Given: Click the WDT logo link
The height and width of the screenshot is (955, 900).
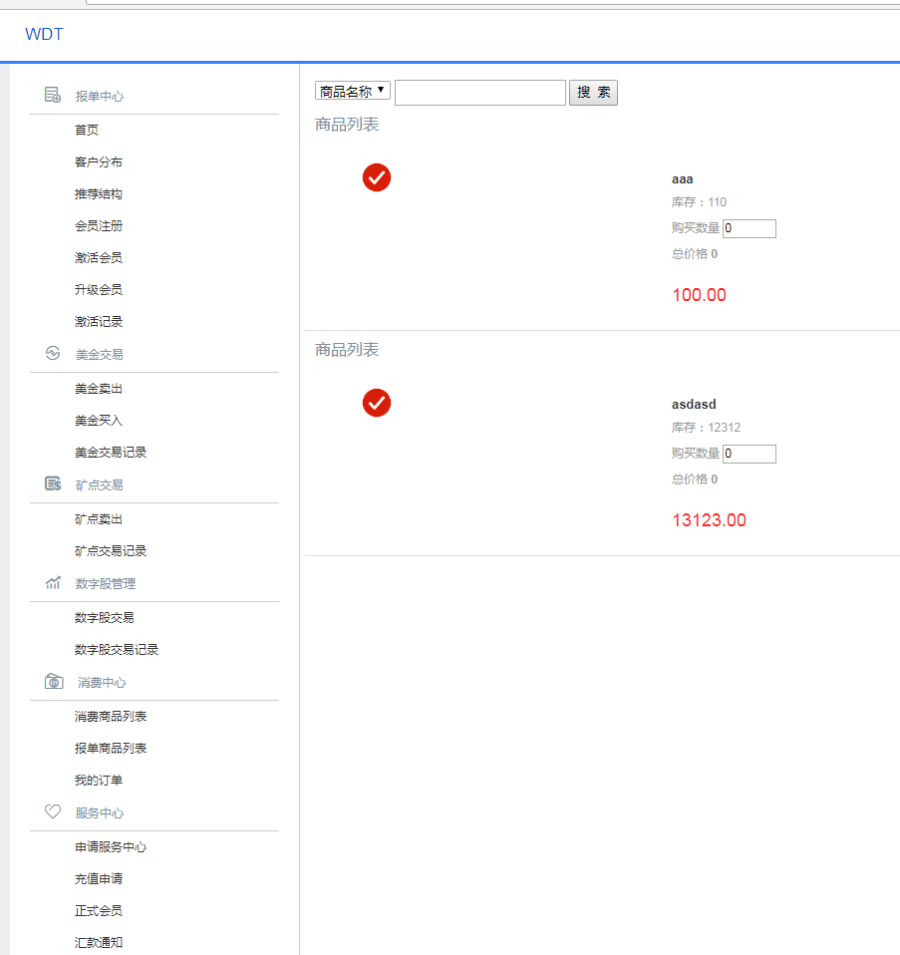Looking at the screenshot, I should (44, 34).
